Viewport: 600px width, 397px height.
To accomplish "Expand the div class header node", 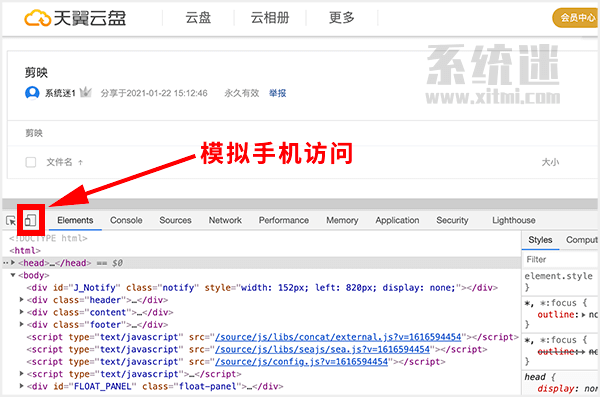I will click(22, 300).
